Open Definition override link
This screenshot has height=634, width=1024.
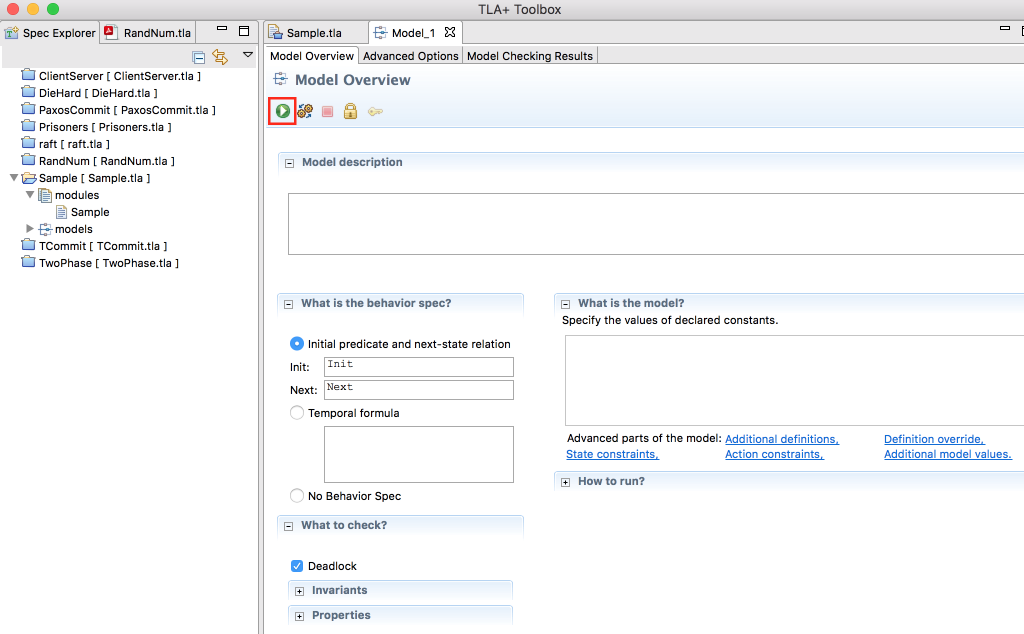[934, 439]
